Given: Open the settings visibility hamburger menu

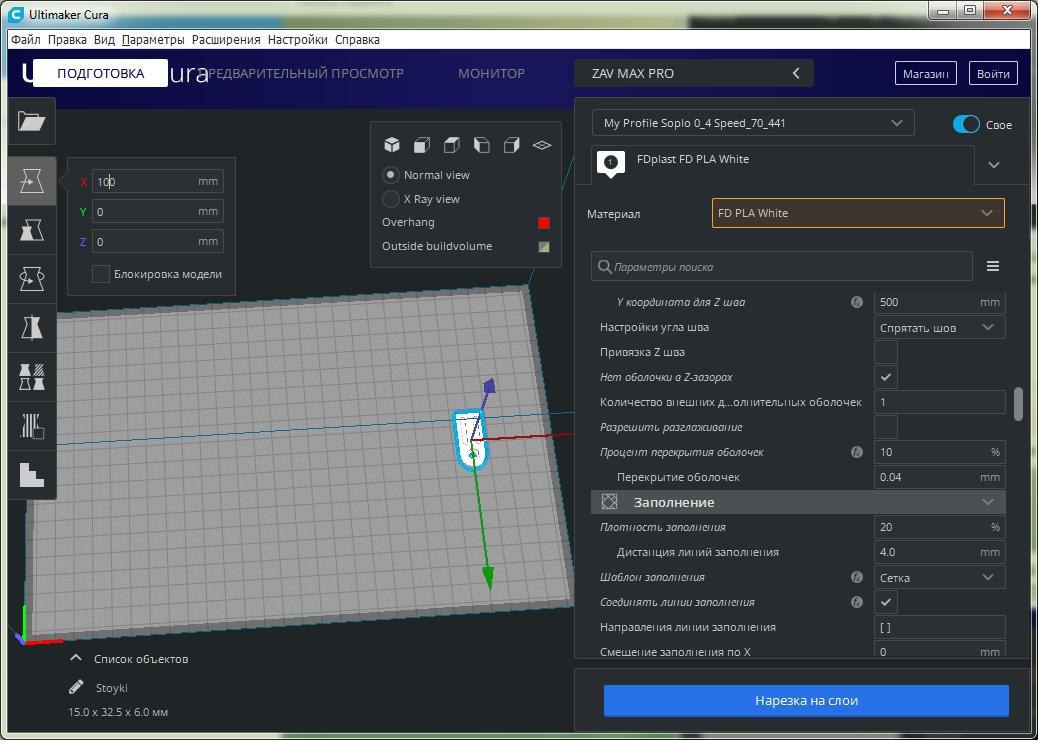Looking at the screenshot, I should coord(992,266).
